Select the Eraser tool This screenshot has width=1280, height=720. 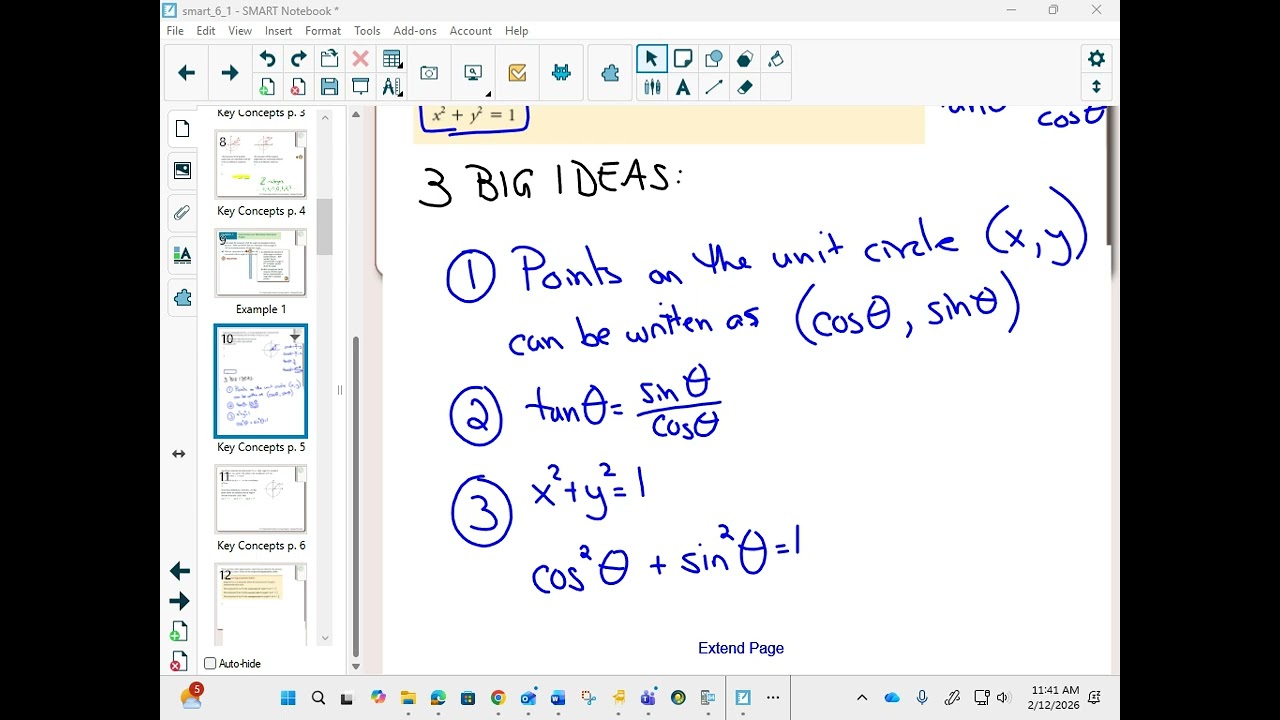pos(745,87)
